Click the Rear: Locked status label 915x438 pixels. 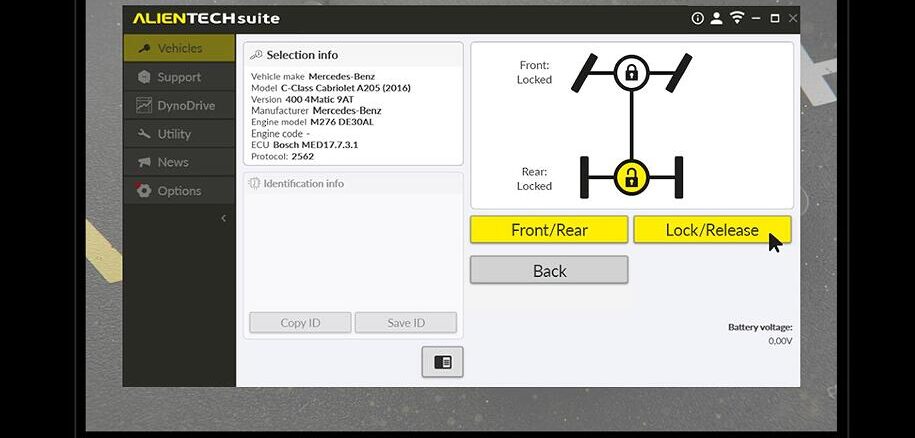coord(534,178)
